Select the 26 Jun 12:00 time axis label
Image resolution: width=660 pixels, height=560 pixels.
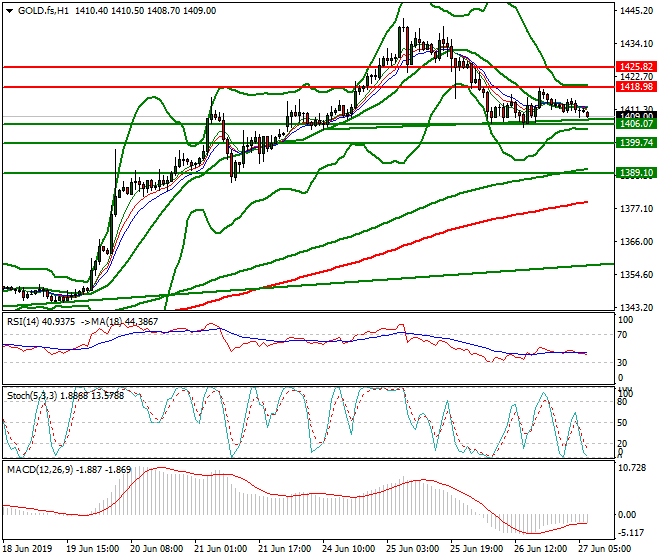pyautogui.click(x=540, y=549)
